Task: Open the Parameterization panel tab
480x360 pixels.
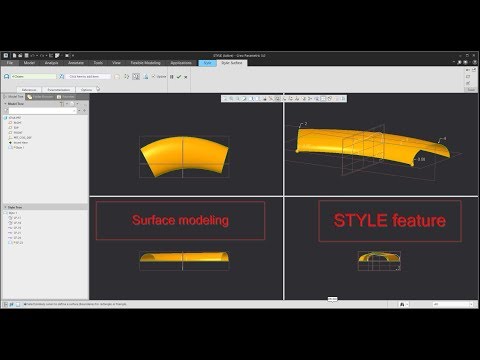Action: tap(59, 90)
